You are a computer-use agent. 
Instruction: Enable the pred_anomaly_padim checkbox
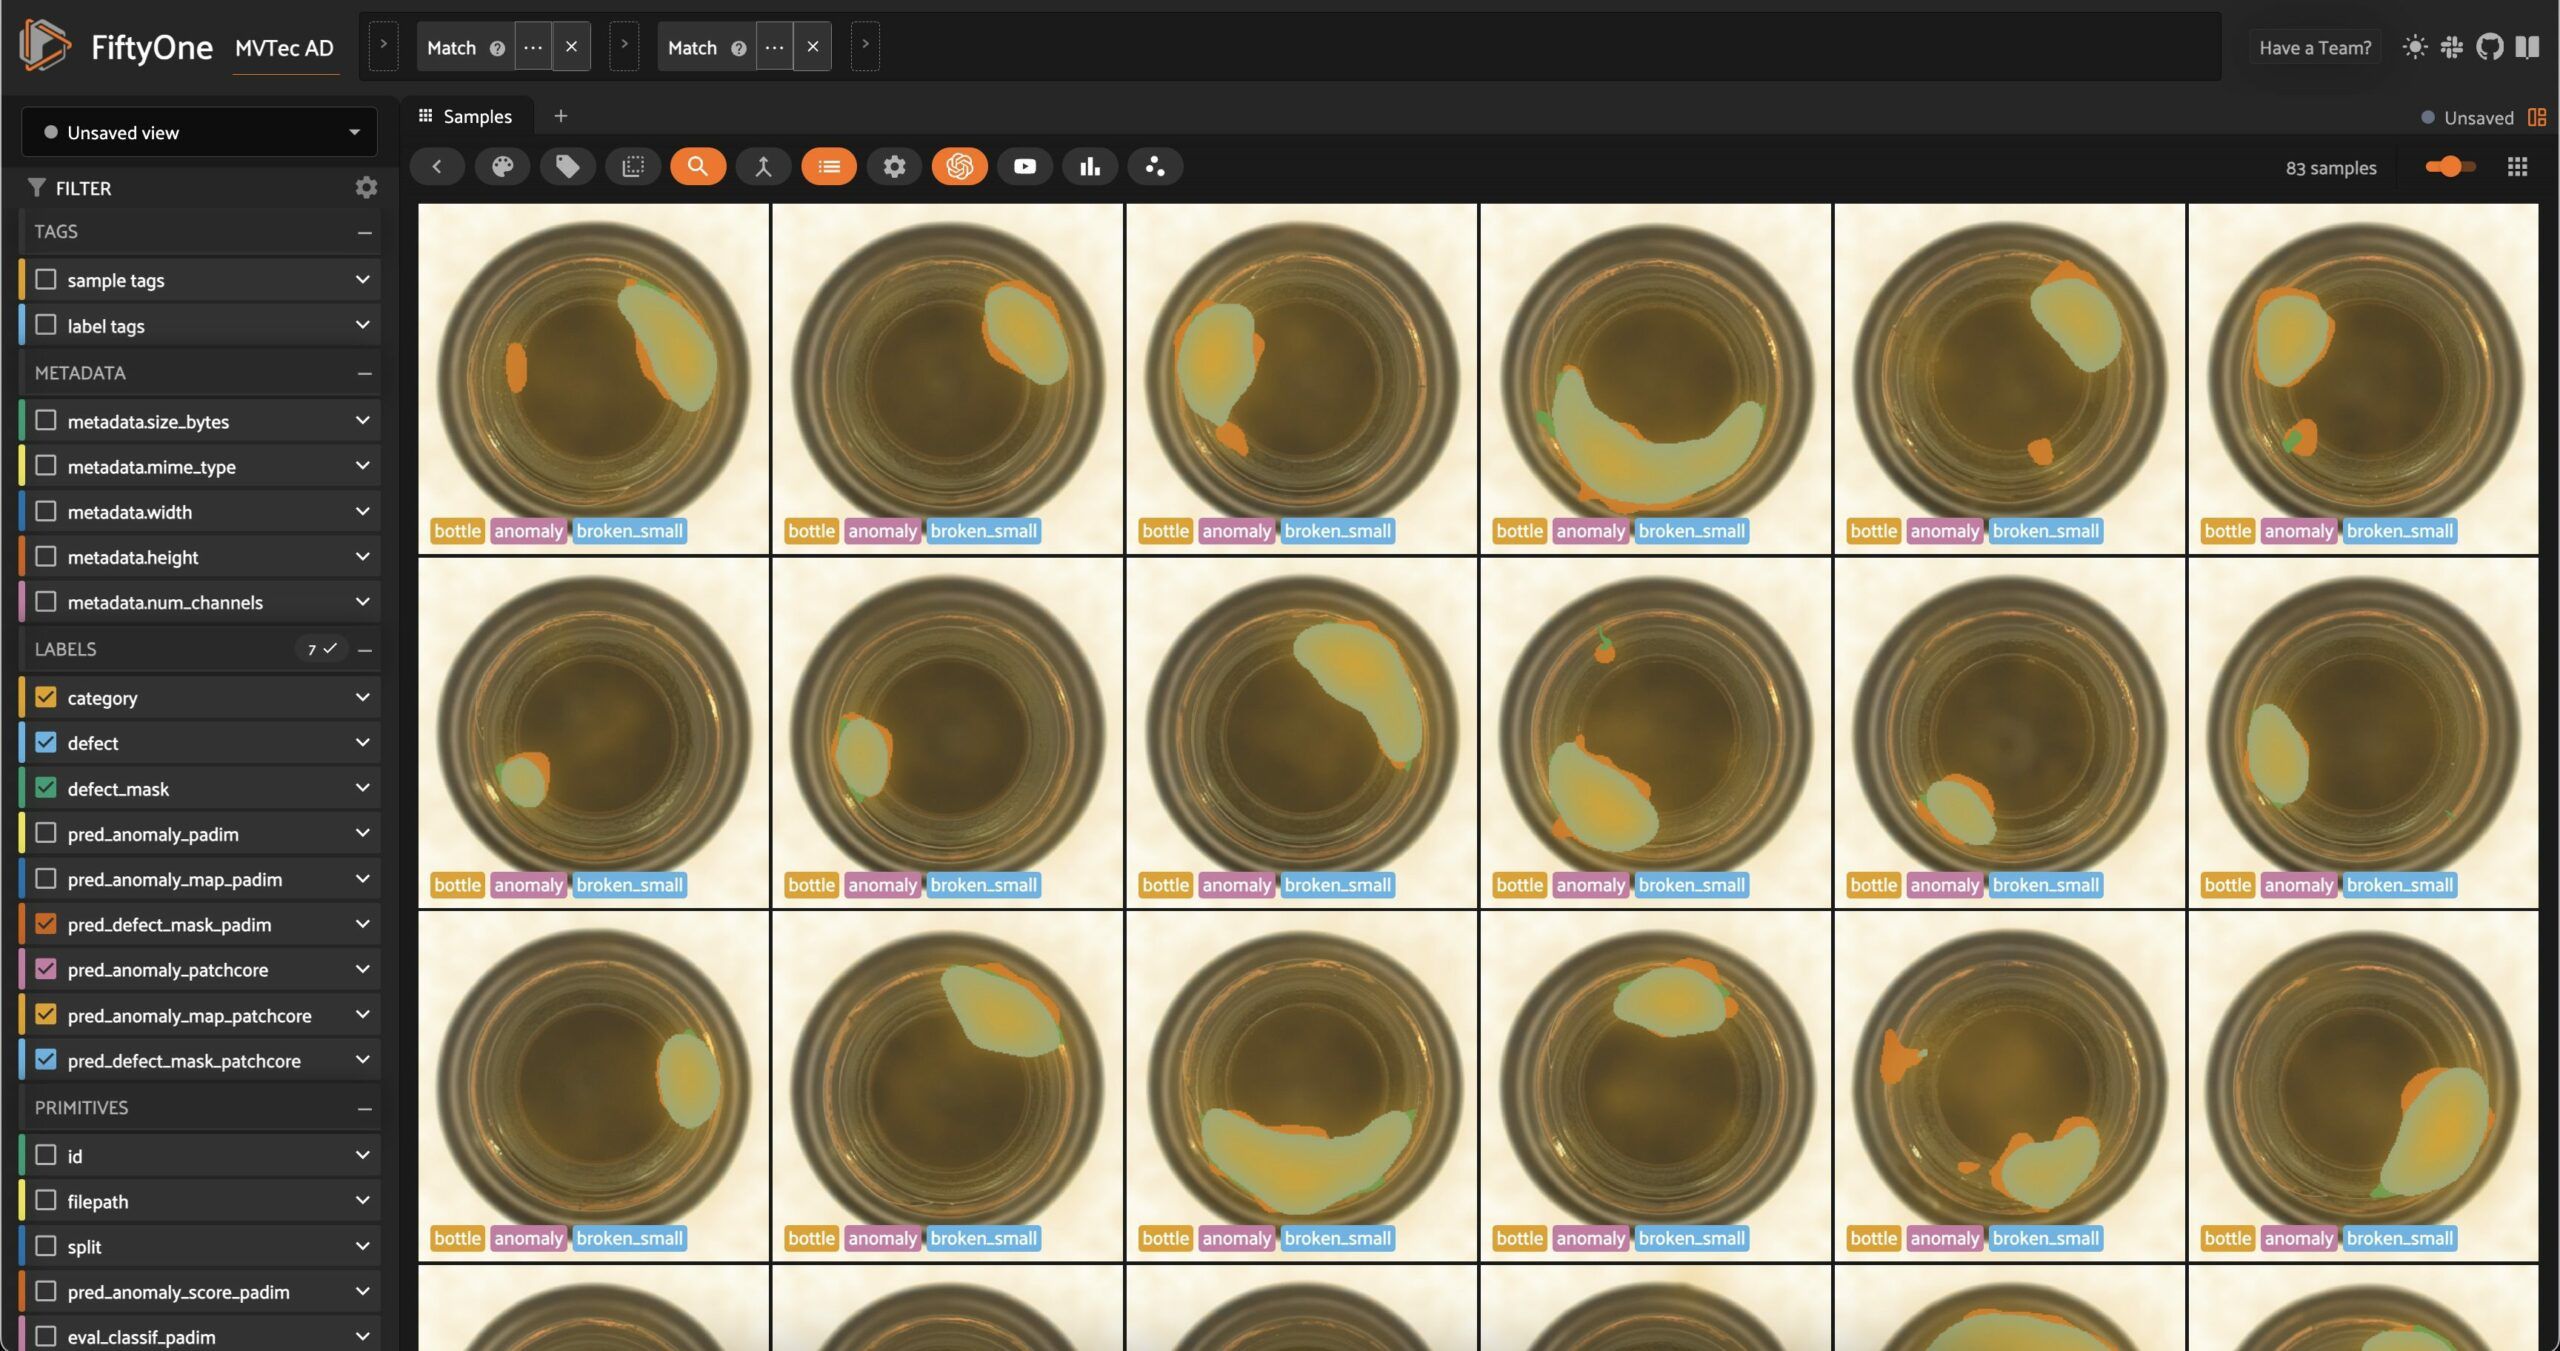coord(46,833)
